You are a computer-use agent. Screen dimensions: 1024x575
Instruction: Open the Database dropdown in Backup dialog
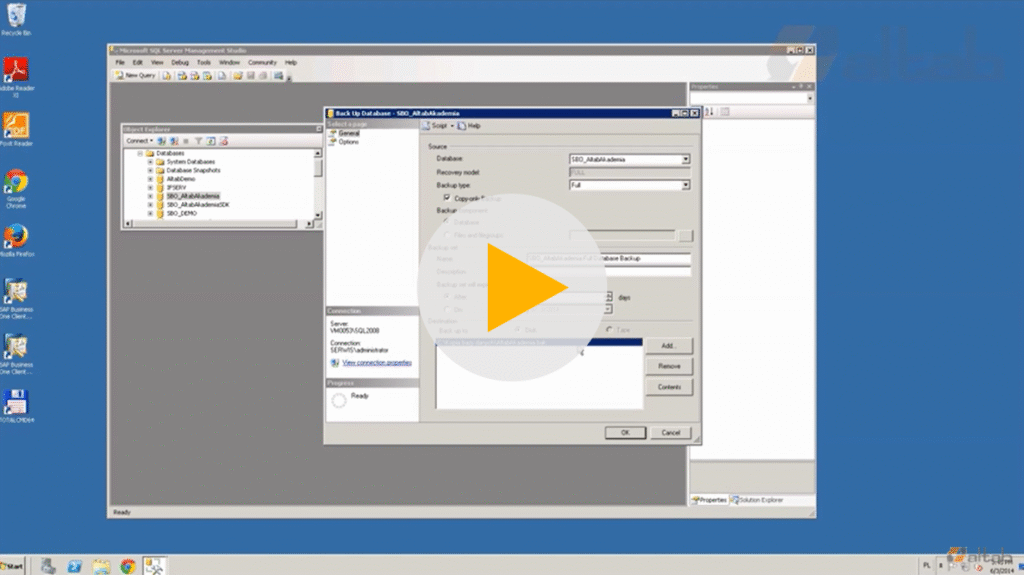pyautogui.click(x=686, y=159)
